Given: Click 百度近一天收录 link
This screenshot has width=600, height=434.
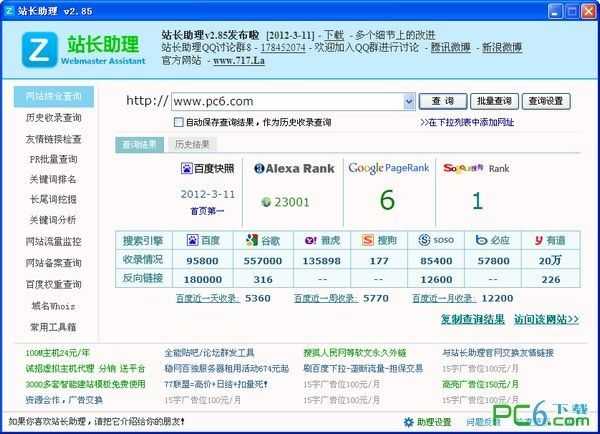Looking at the screenshot, I should pos(208,298).
